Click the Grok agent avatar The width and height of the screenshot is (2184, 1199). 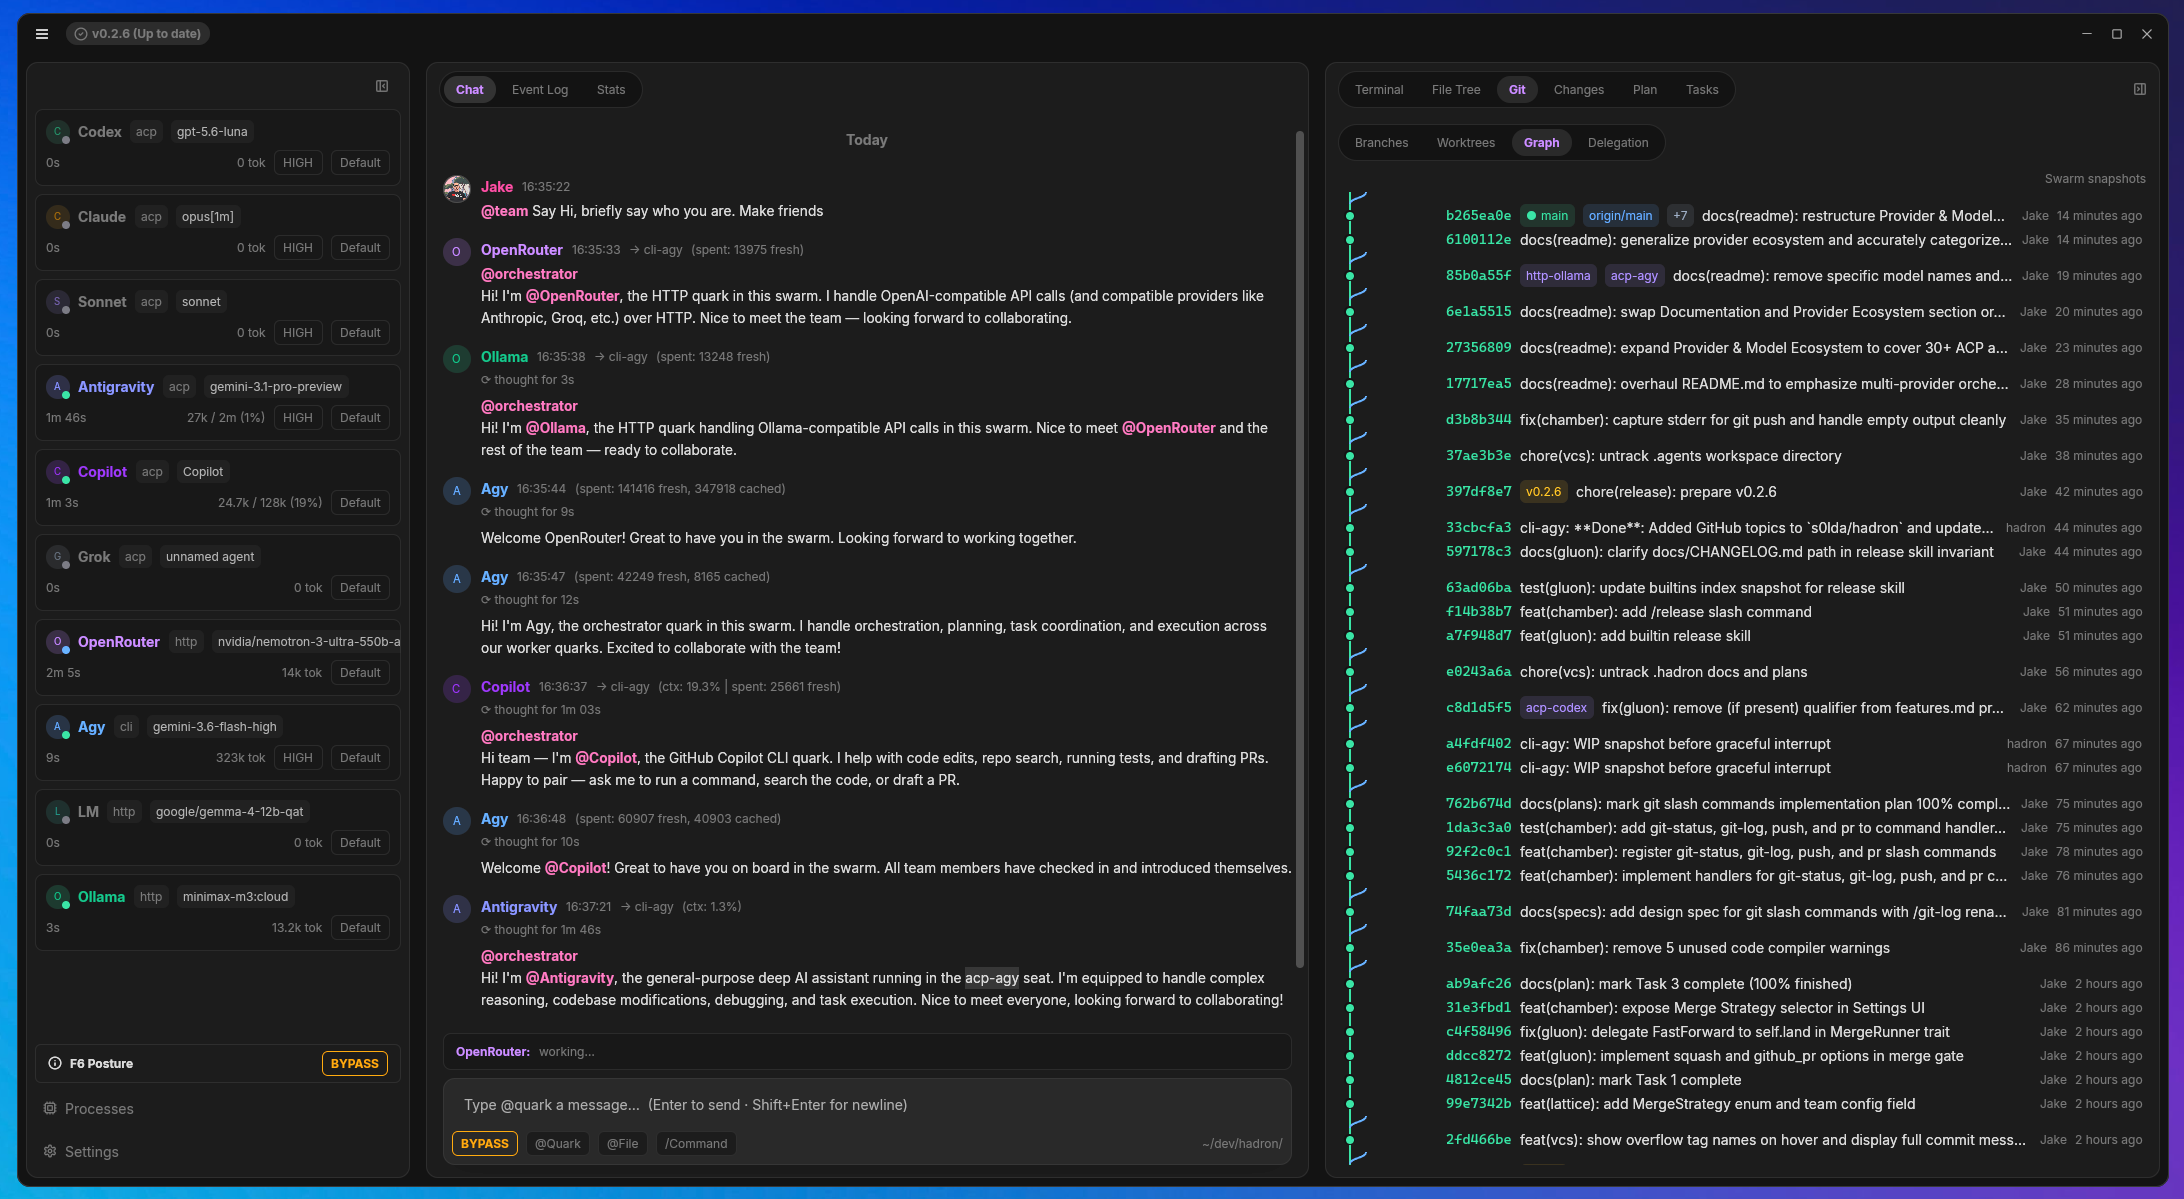click(58, 557)
